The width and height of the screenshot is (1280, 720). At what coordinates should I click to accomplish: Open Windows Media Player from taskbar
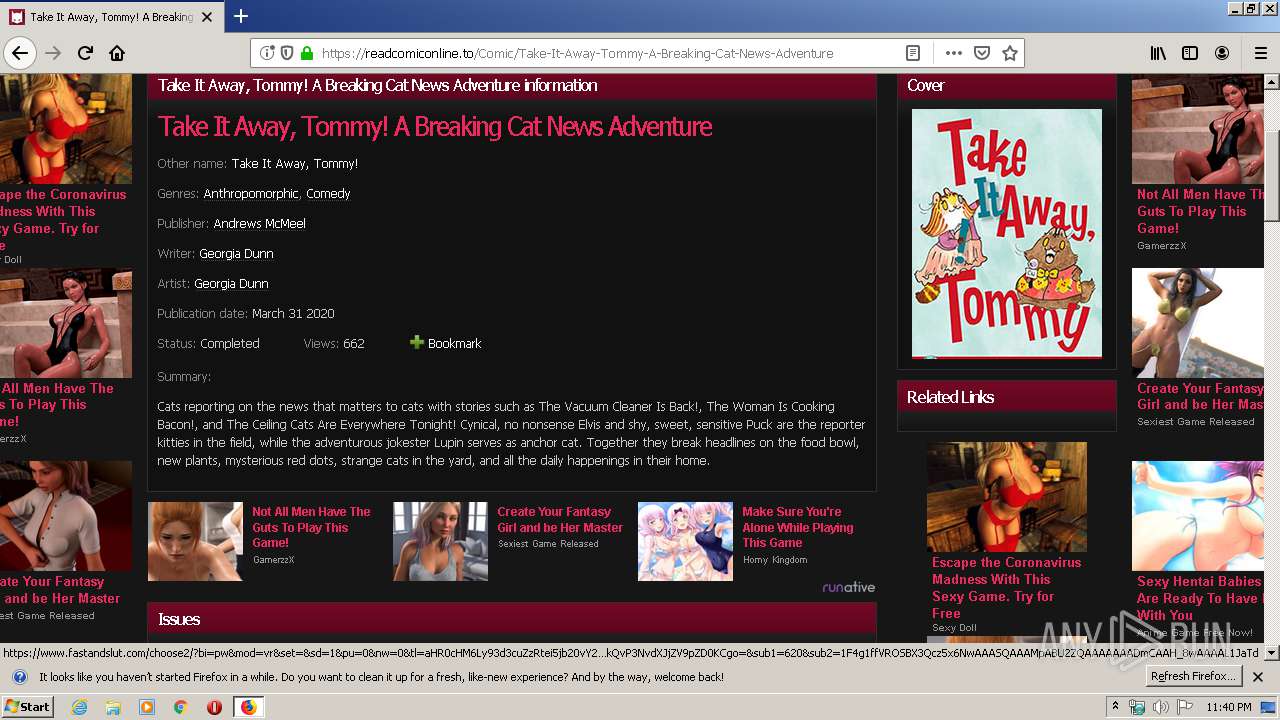pos(147,707)
